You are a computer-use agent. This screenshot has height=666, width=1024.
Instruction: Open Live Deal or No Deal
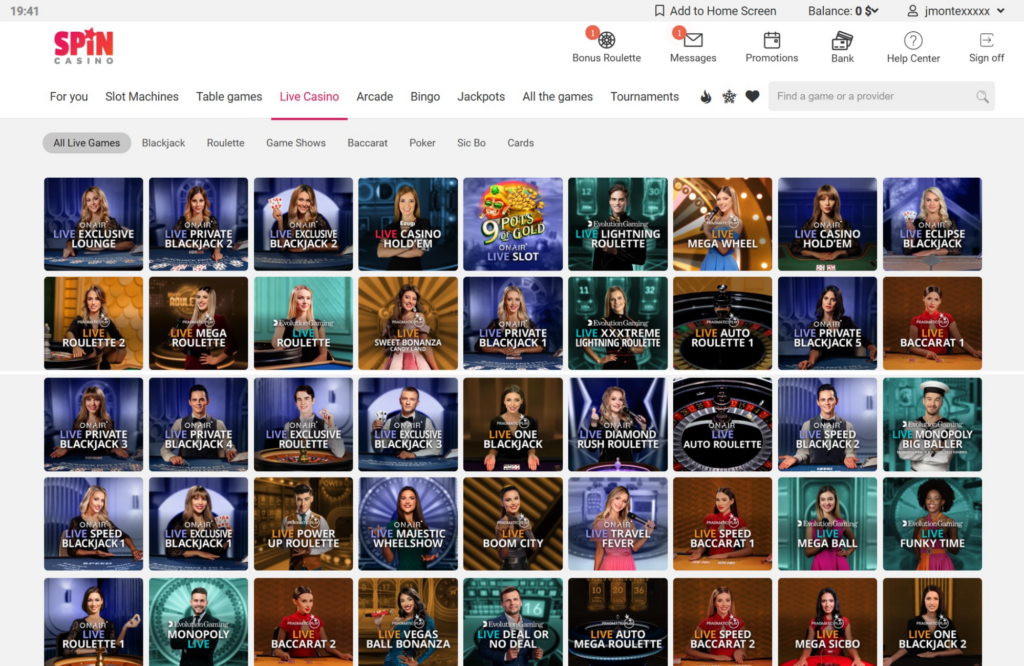(513, 622)
